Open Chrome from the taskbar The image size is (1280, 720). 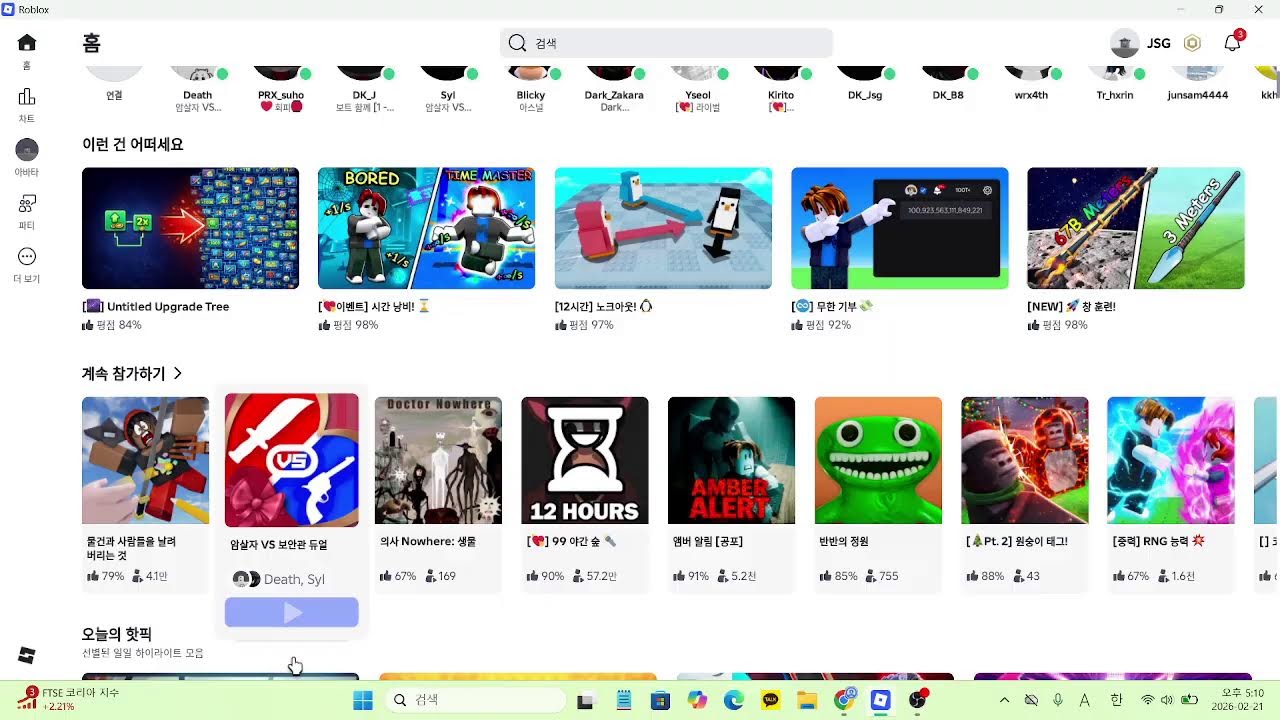pyautogui.click(x=845, y=700)
